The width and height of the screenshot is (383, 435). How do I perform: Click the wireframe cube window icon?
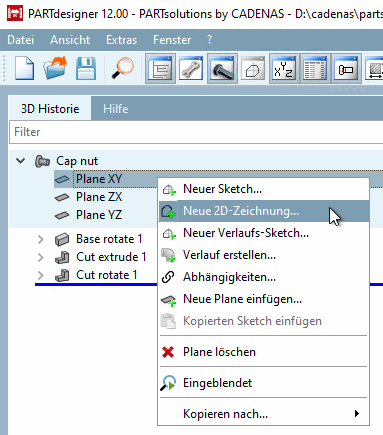pos(253,69)
